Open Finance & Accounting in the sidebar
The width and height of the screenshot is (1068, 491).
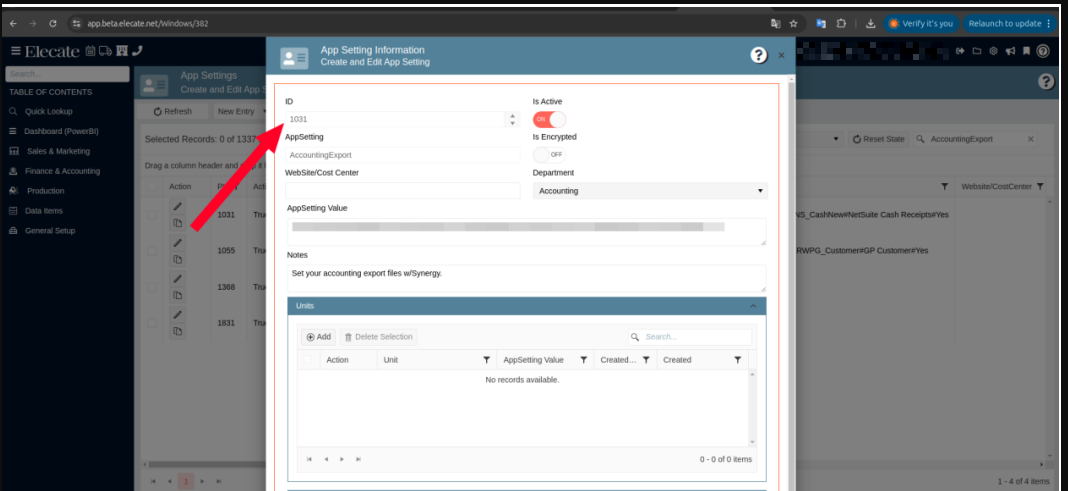pyautogui.click(x=62, y=171)
